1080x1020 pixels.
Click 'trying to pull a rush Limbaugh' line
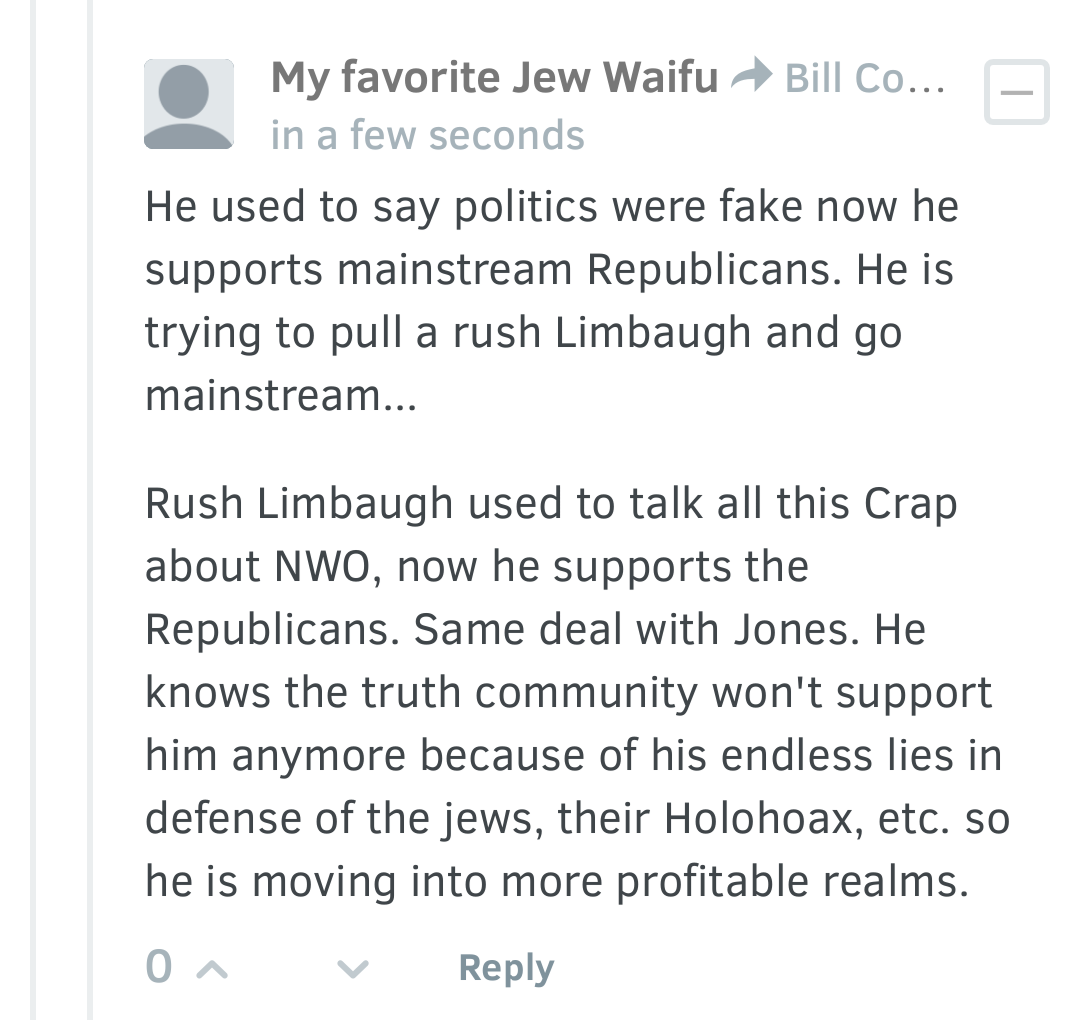tap(448, 333)
